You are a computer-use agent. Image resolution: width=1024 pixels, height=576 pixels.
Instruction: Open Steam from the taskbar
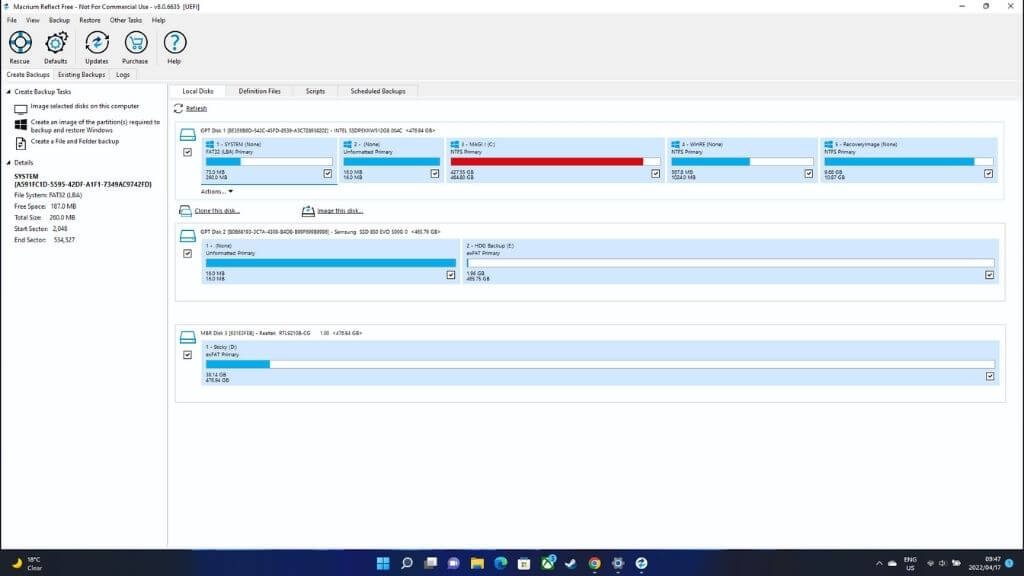click(571, 563)
